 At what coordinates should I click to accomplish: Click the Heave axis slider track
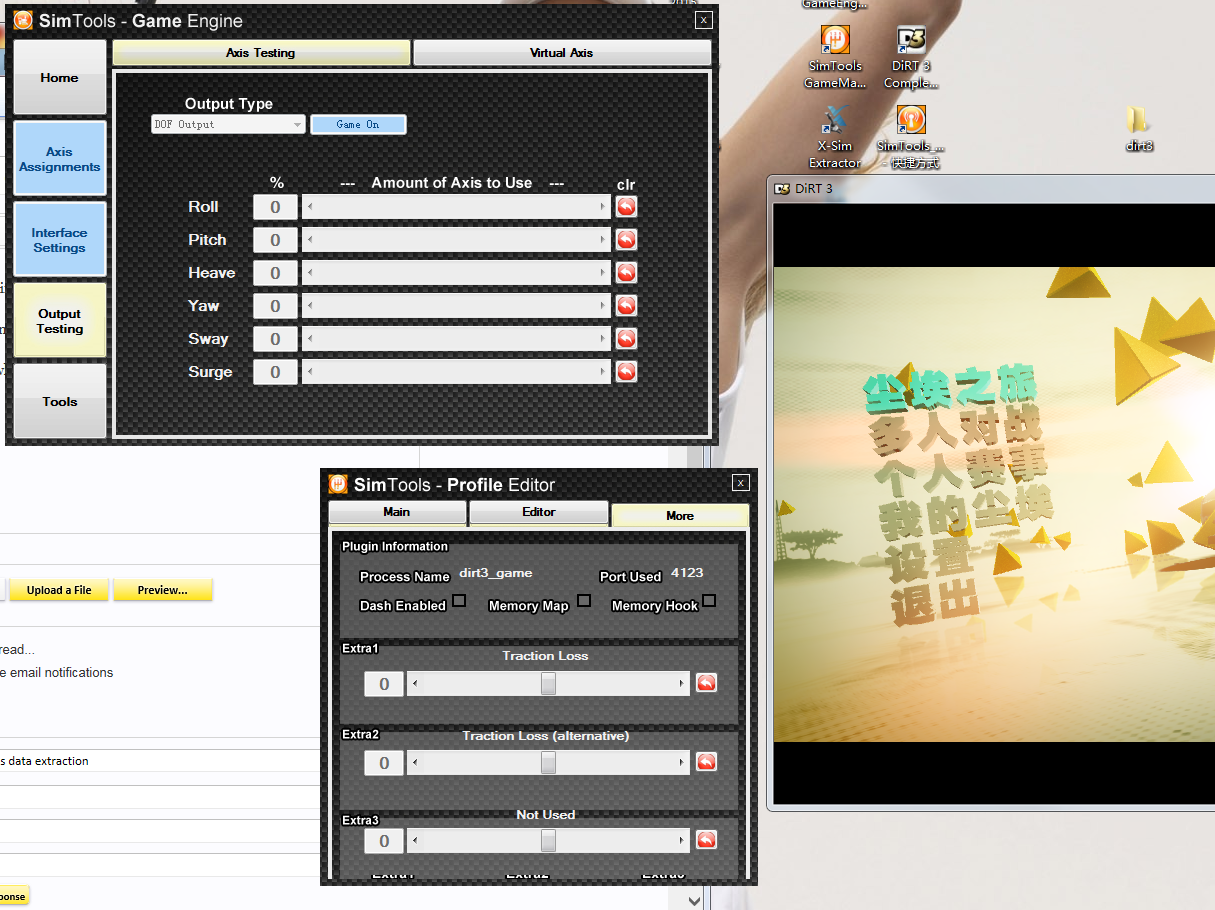click(x=456, y=273)
